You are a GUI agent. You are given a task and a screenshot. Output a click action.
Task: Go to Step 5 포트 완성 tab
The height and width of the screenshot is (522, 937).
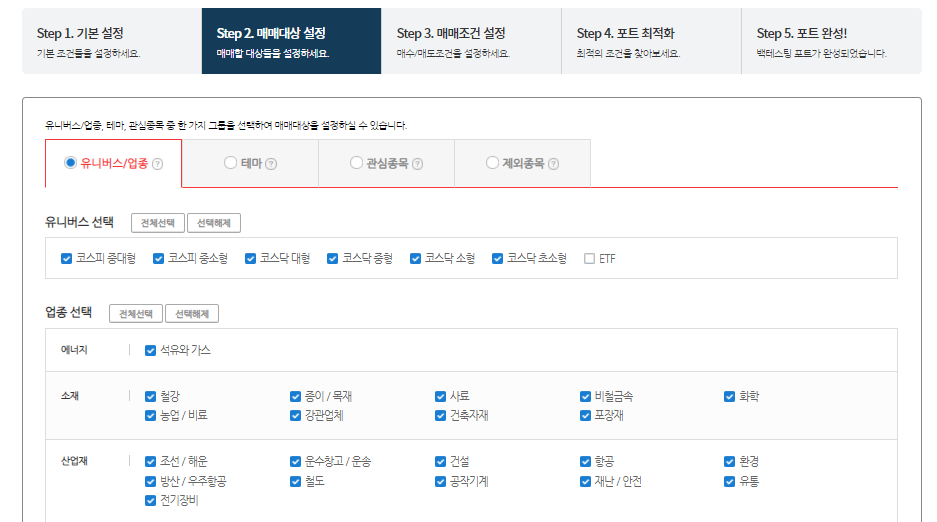(831, 41)
